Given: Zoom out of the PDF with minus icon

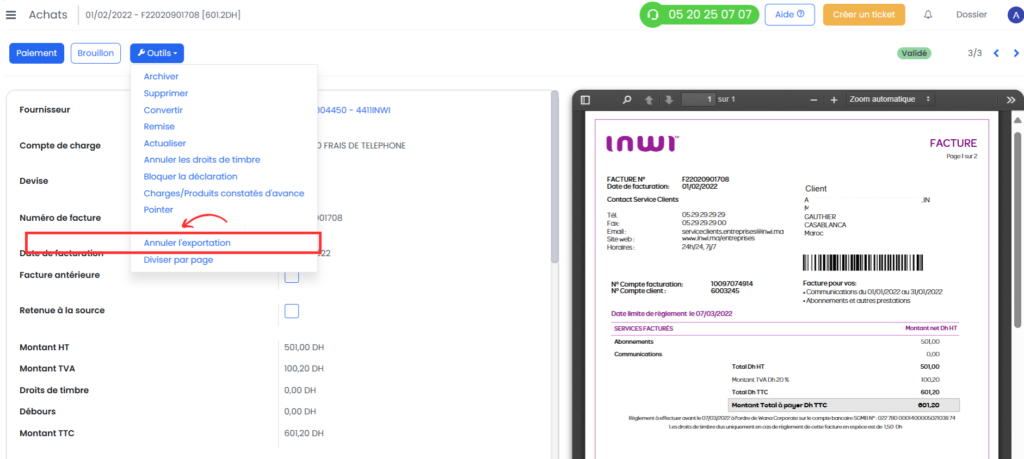Looking at the screenshot, I should pos(814,100).
